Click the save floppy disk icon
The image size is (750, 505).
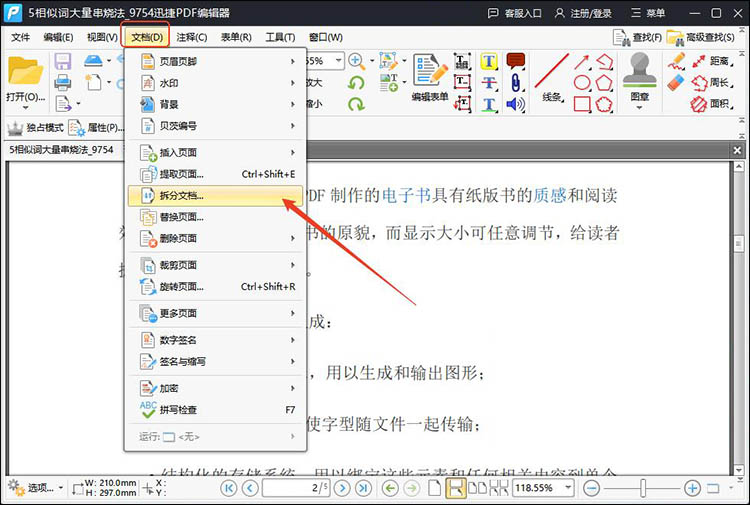(x=63, y=61)
